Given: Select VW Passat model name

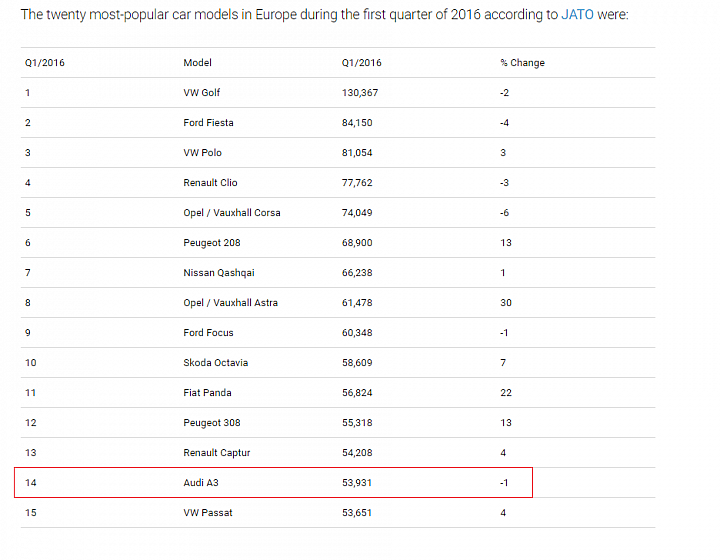Looking at the screenshot, I should click(x=208, y=513).
